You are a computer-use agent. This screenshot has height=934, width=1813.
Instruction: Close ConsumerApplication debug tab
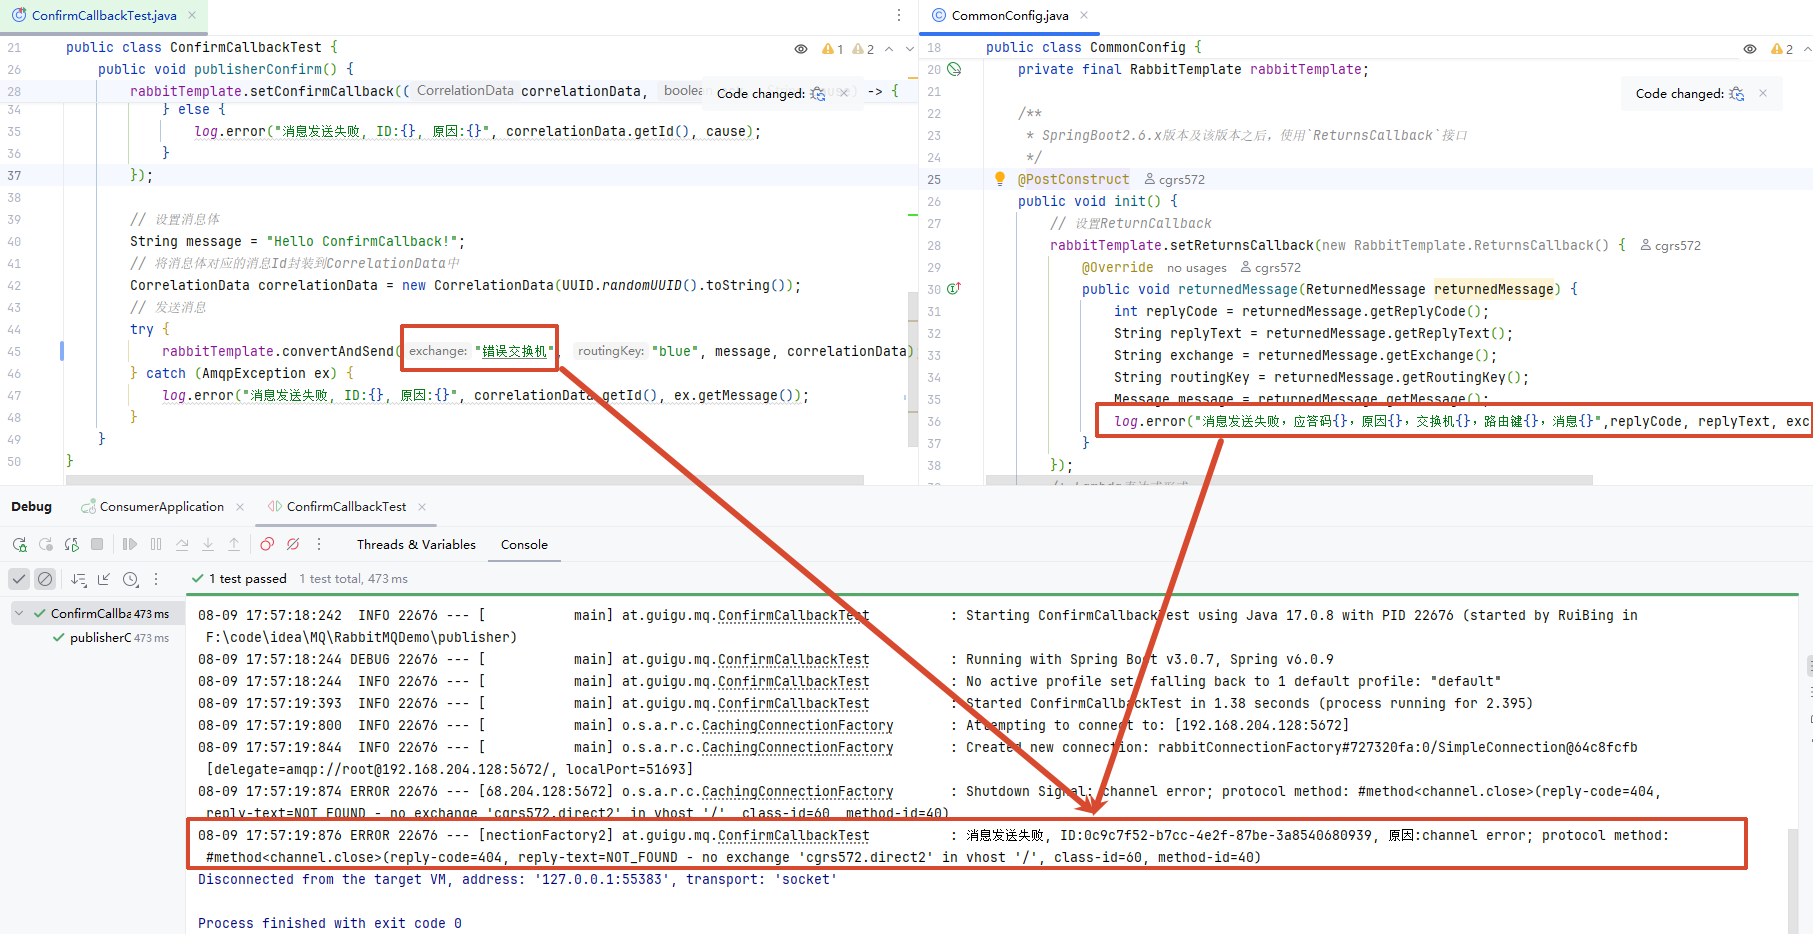pyautogui.click(x=240, y=507)
